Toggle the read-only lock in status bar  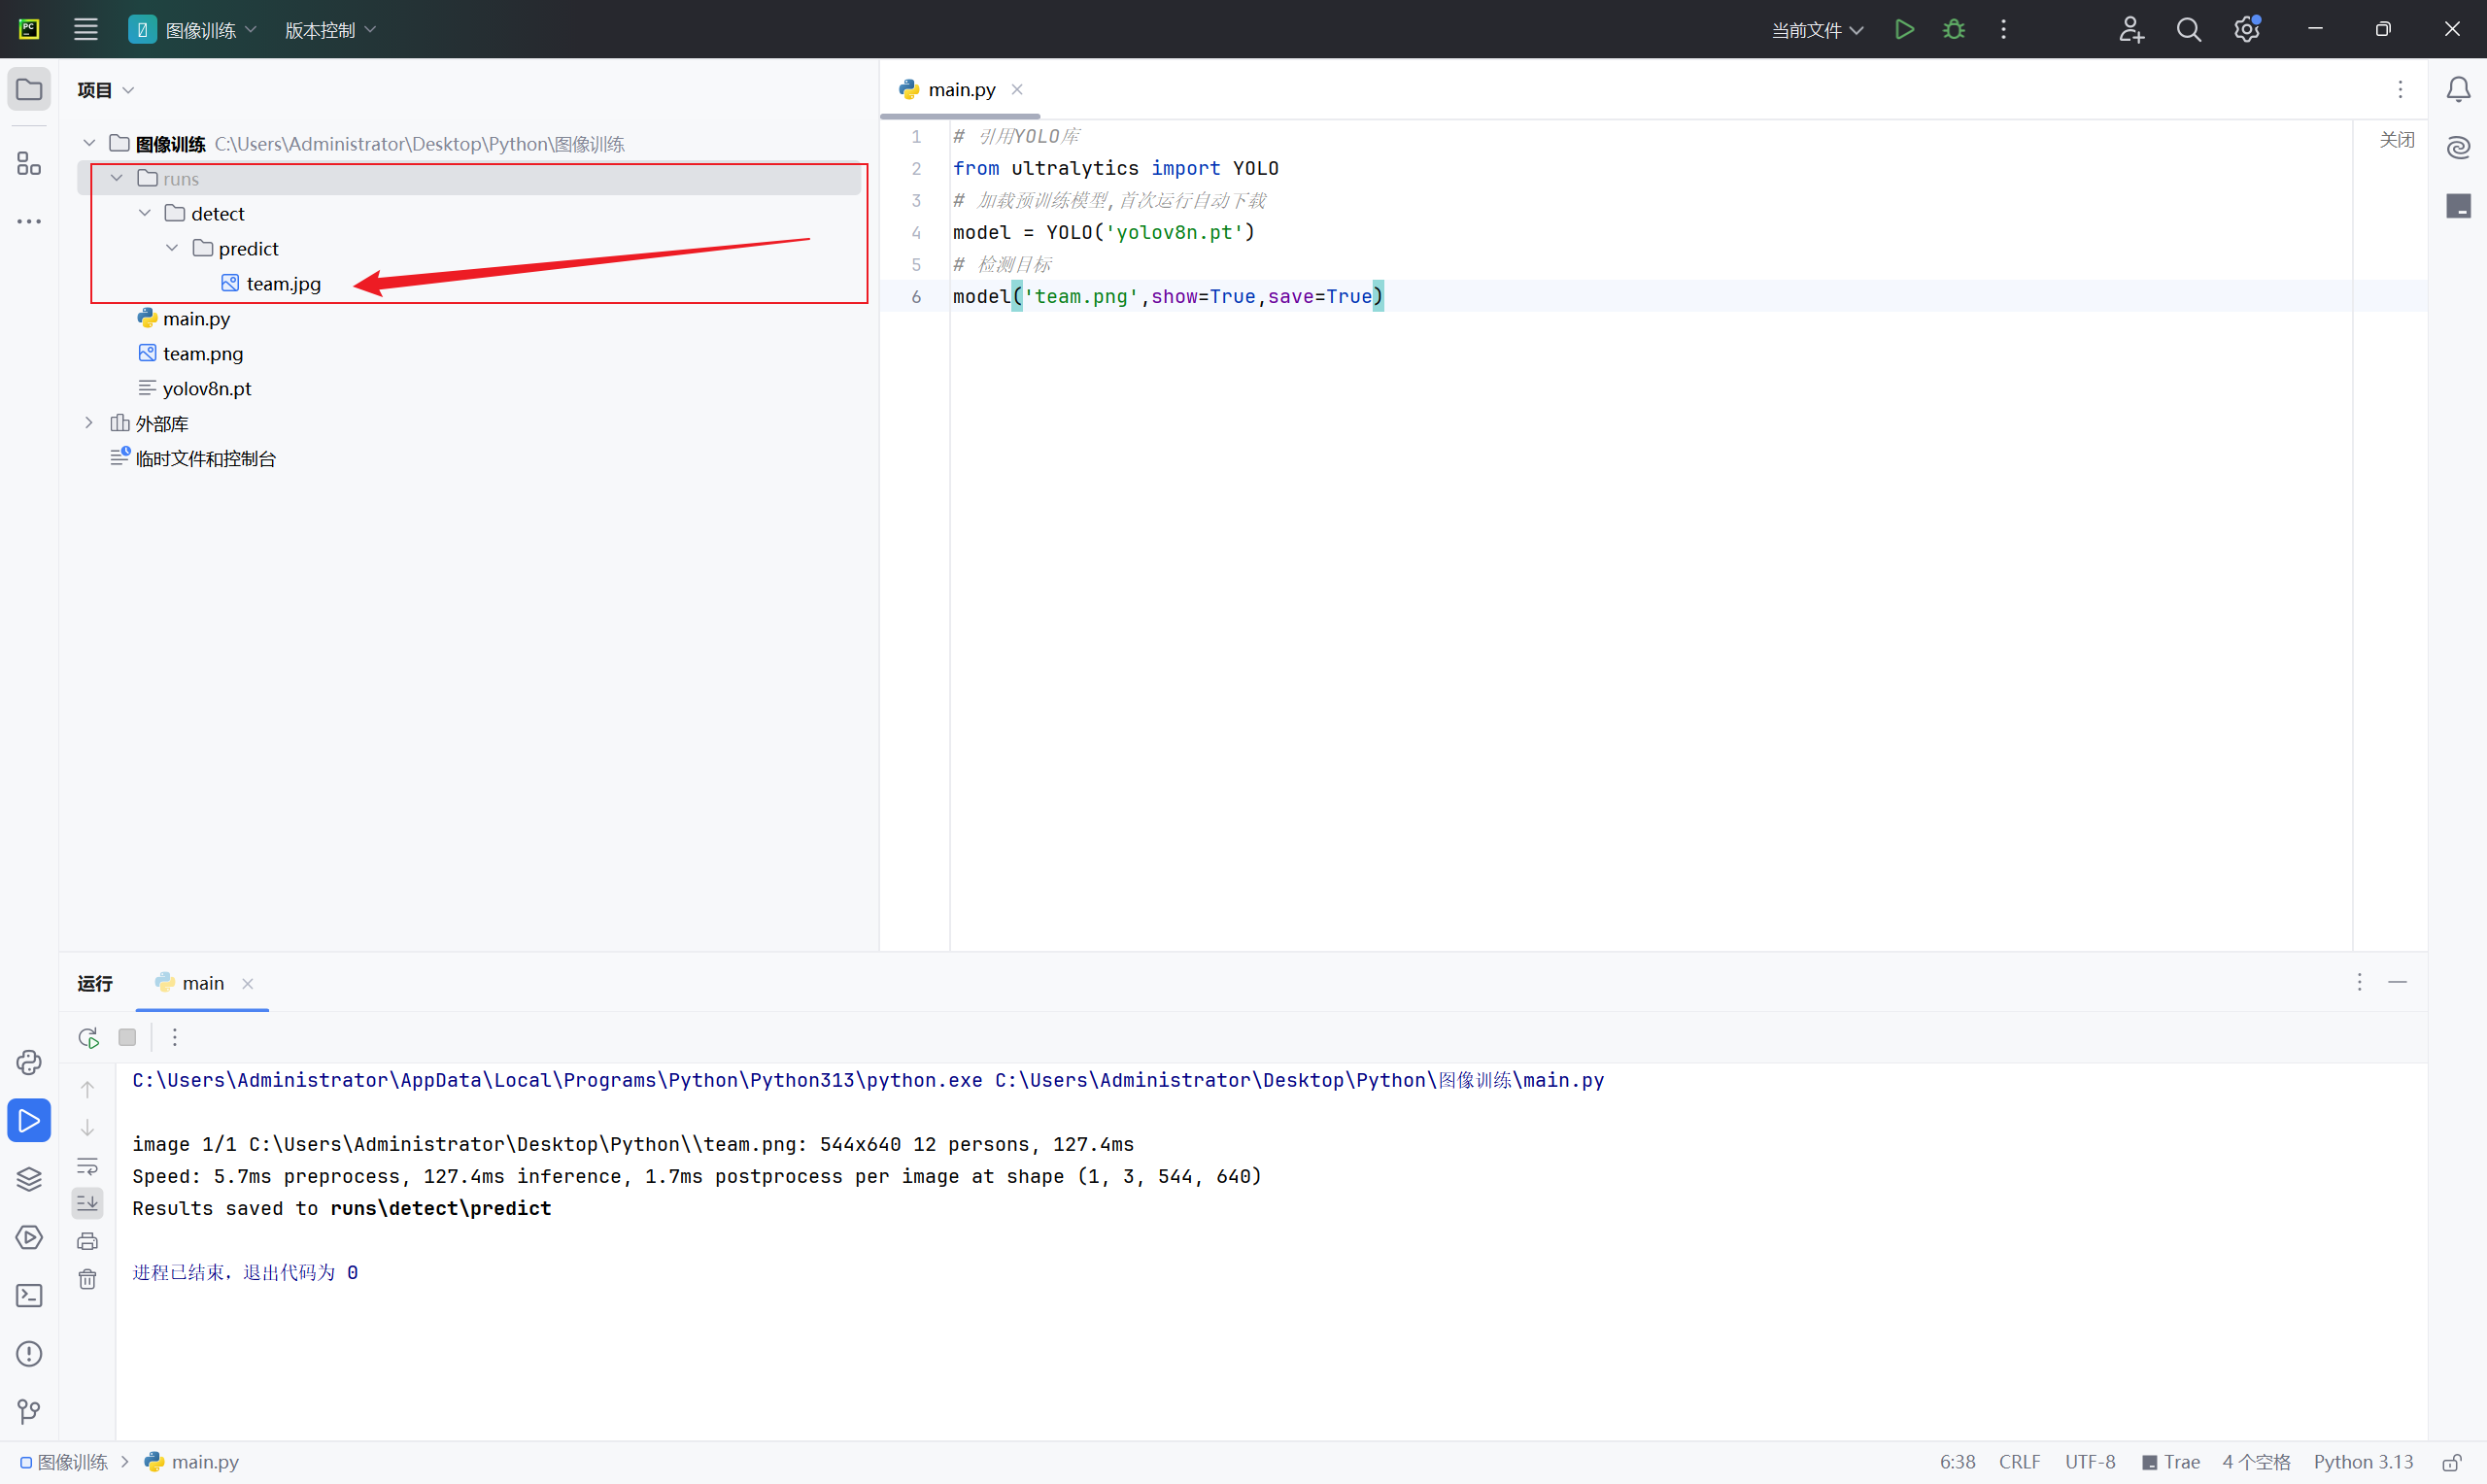2451,1462
